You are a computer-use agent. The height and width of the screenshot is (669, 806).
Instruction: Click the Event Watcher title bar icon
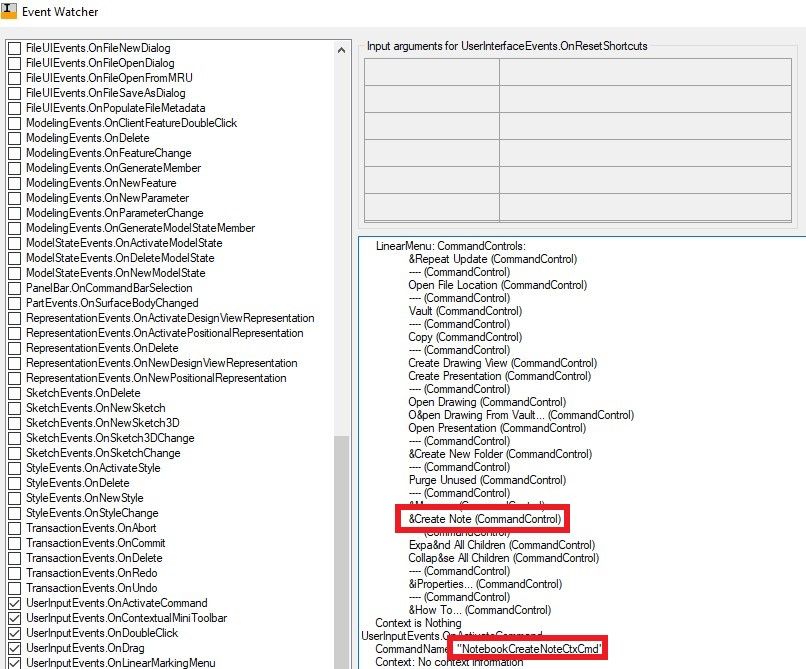tap(9, 11)
